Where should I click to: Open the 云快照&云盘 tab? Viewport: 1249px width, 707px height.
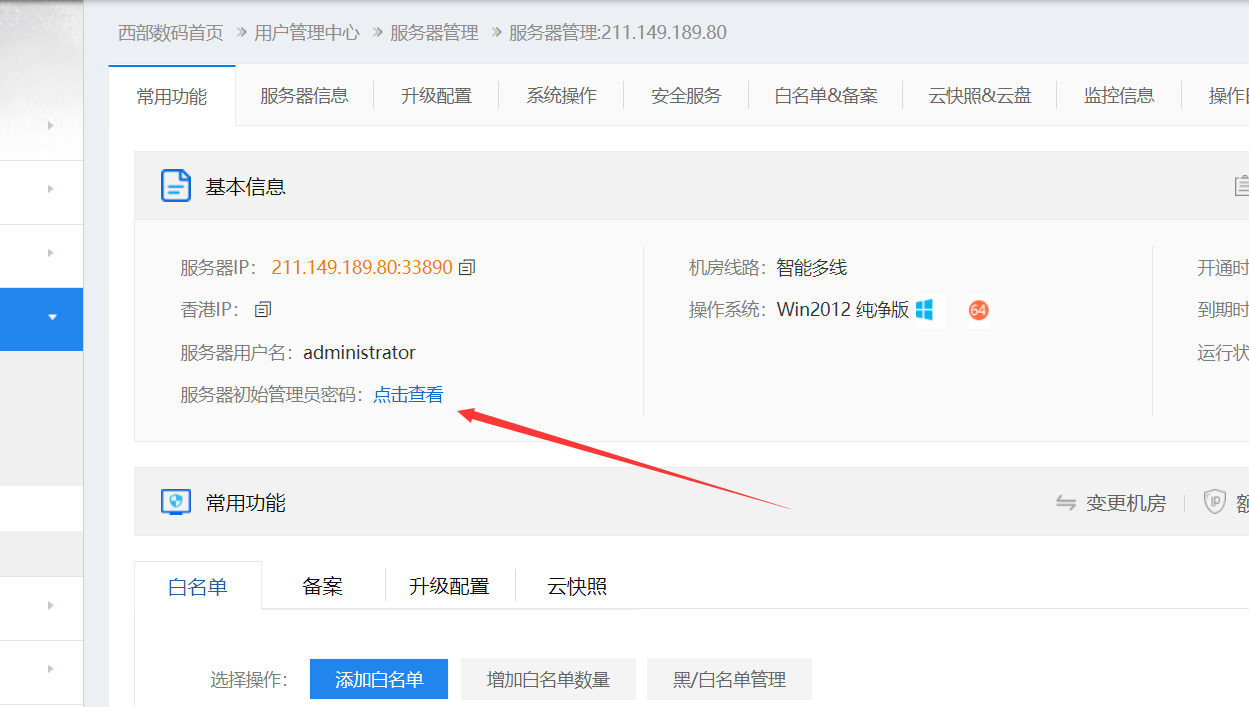(978, 95)
